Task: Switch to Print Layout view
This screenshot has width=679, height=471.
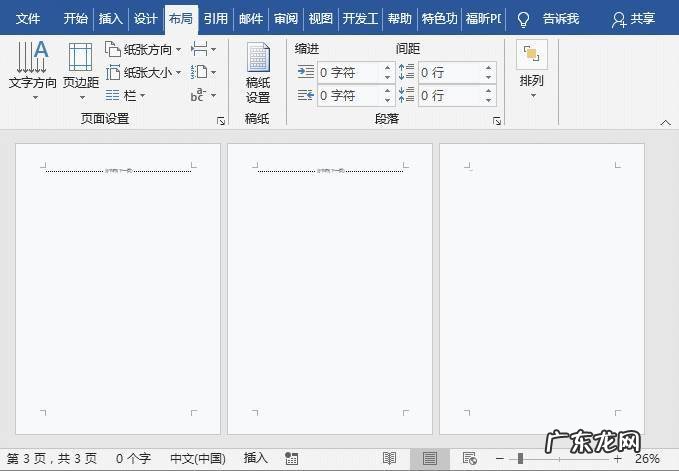Action: click(x=430, y=458)
